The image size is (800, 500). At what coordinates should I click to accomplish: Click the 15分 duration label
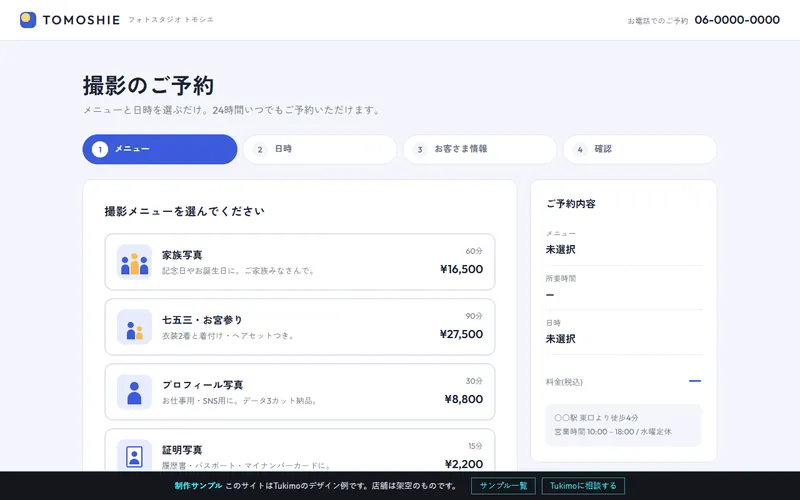475,446
